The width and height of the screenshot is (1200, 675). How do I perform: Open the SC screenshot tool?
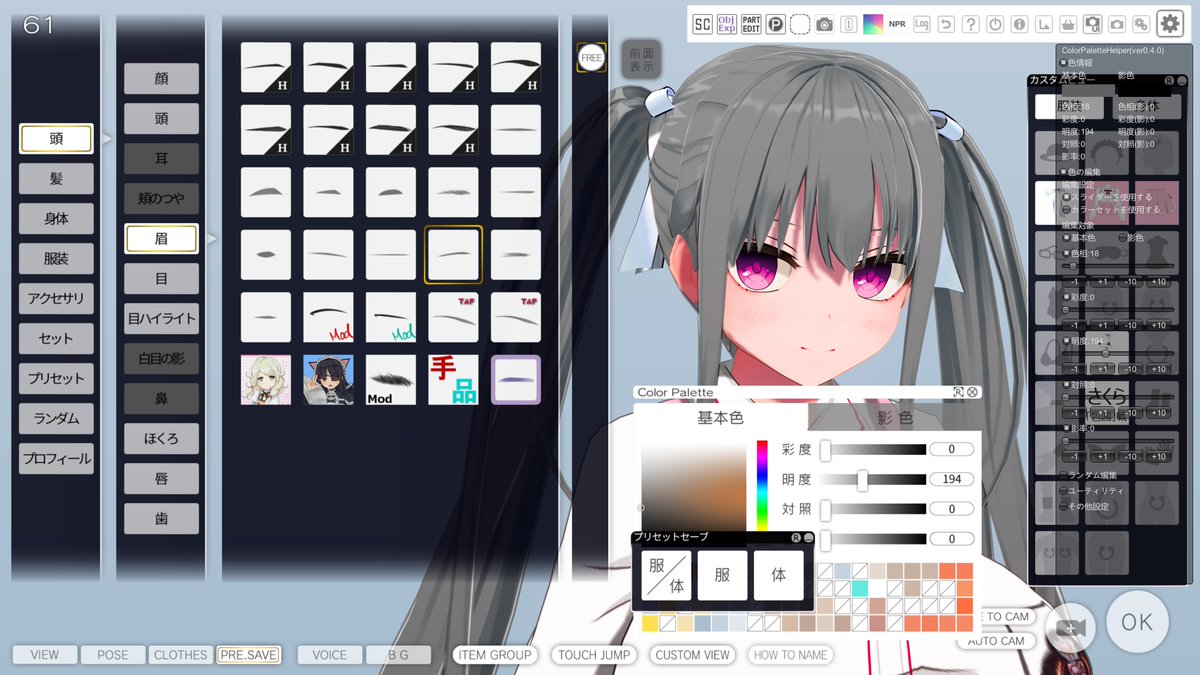(704, 23)
